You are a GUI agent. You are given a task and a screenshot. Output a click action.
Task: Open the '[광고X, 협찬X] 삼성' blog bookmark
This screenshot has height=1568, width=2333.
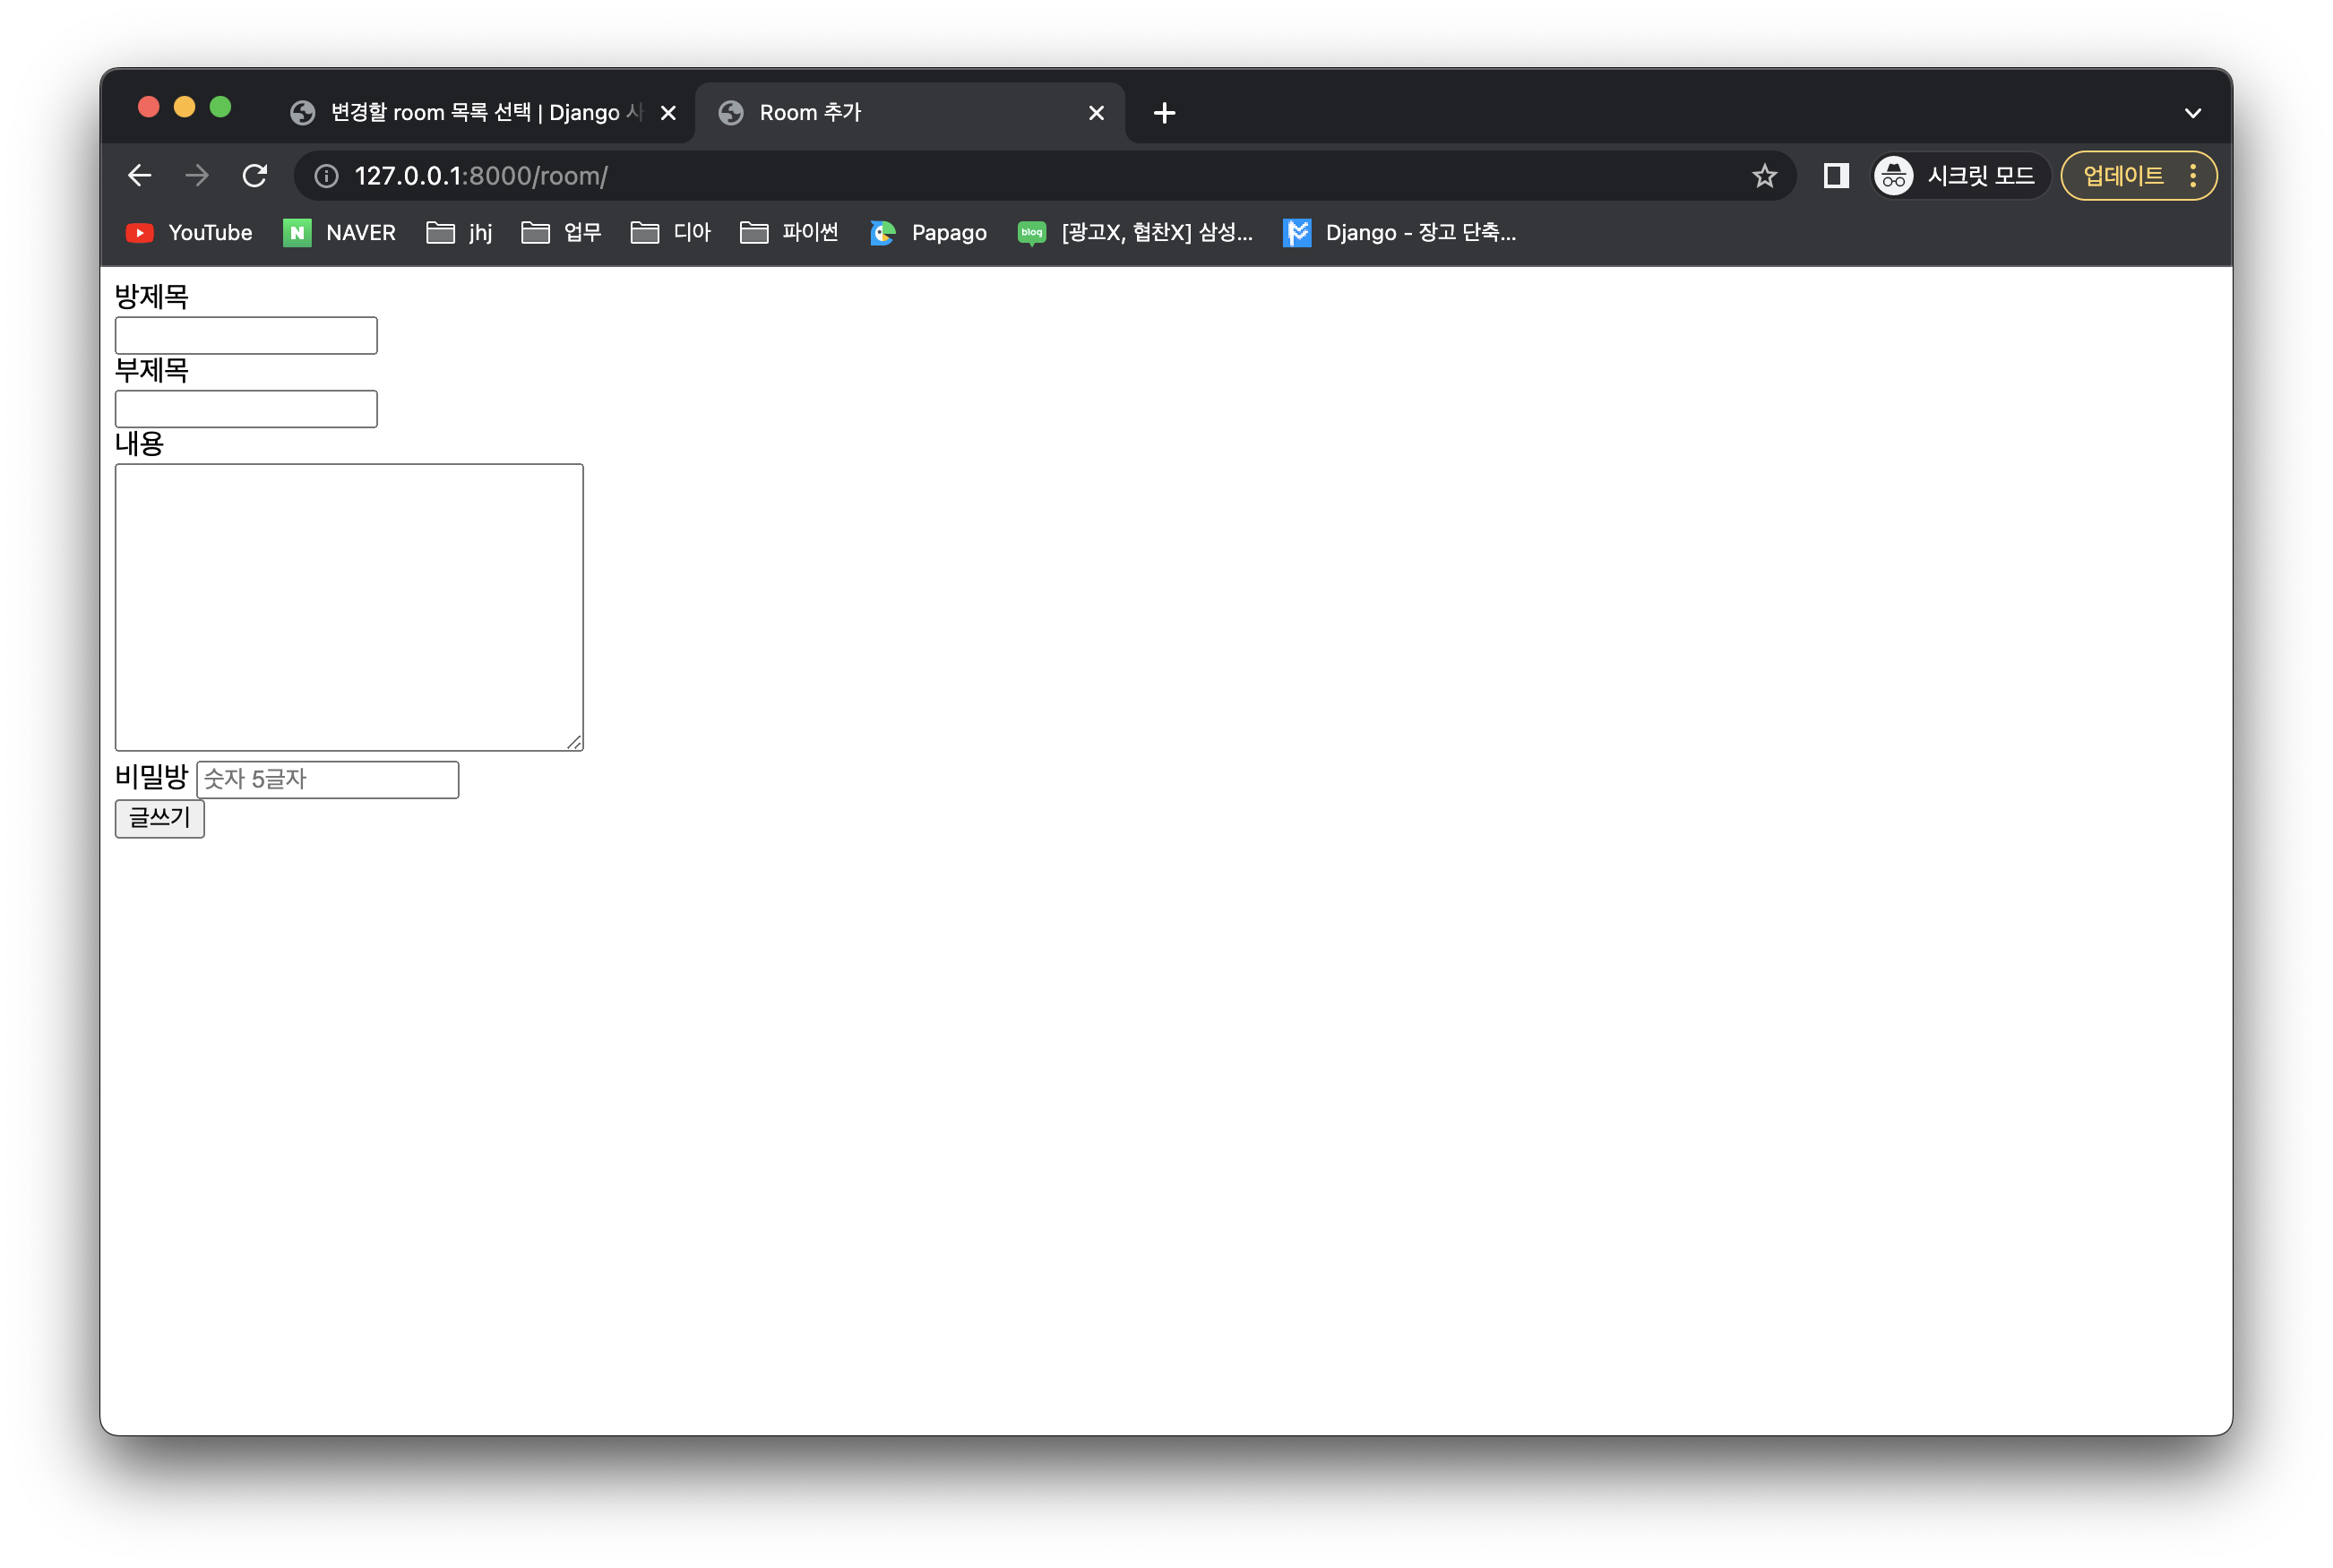(x=1135, y=233)
